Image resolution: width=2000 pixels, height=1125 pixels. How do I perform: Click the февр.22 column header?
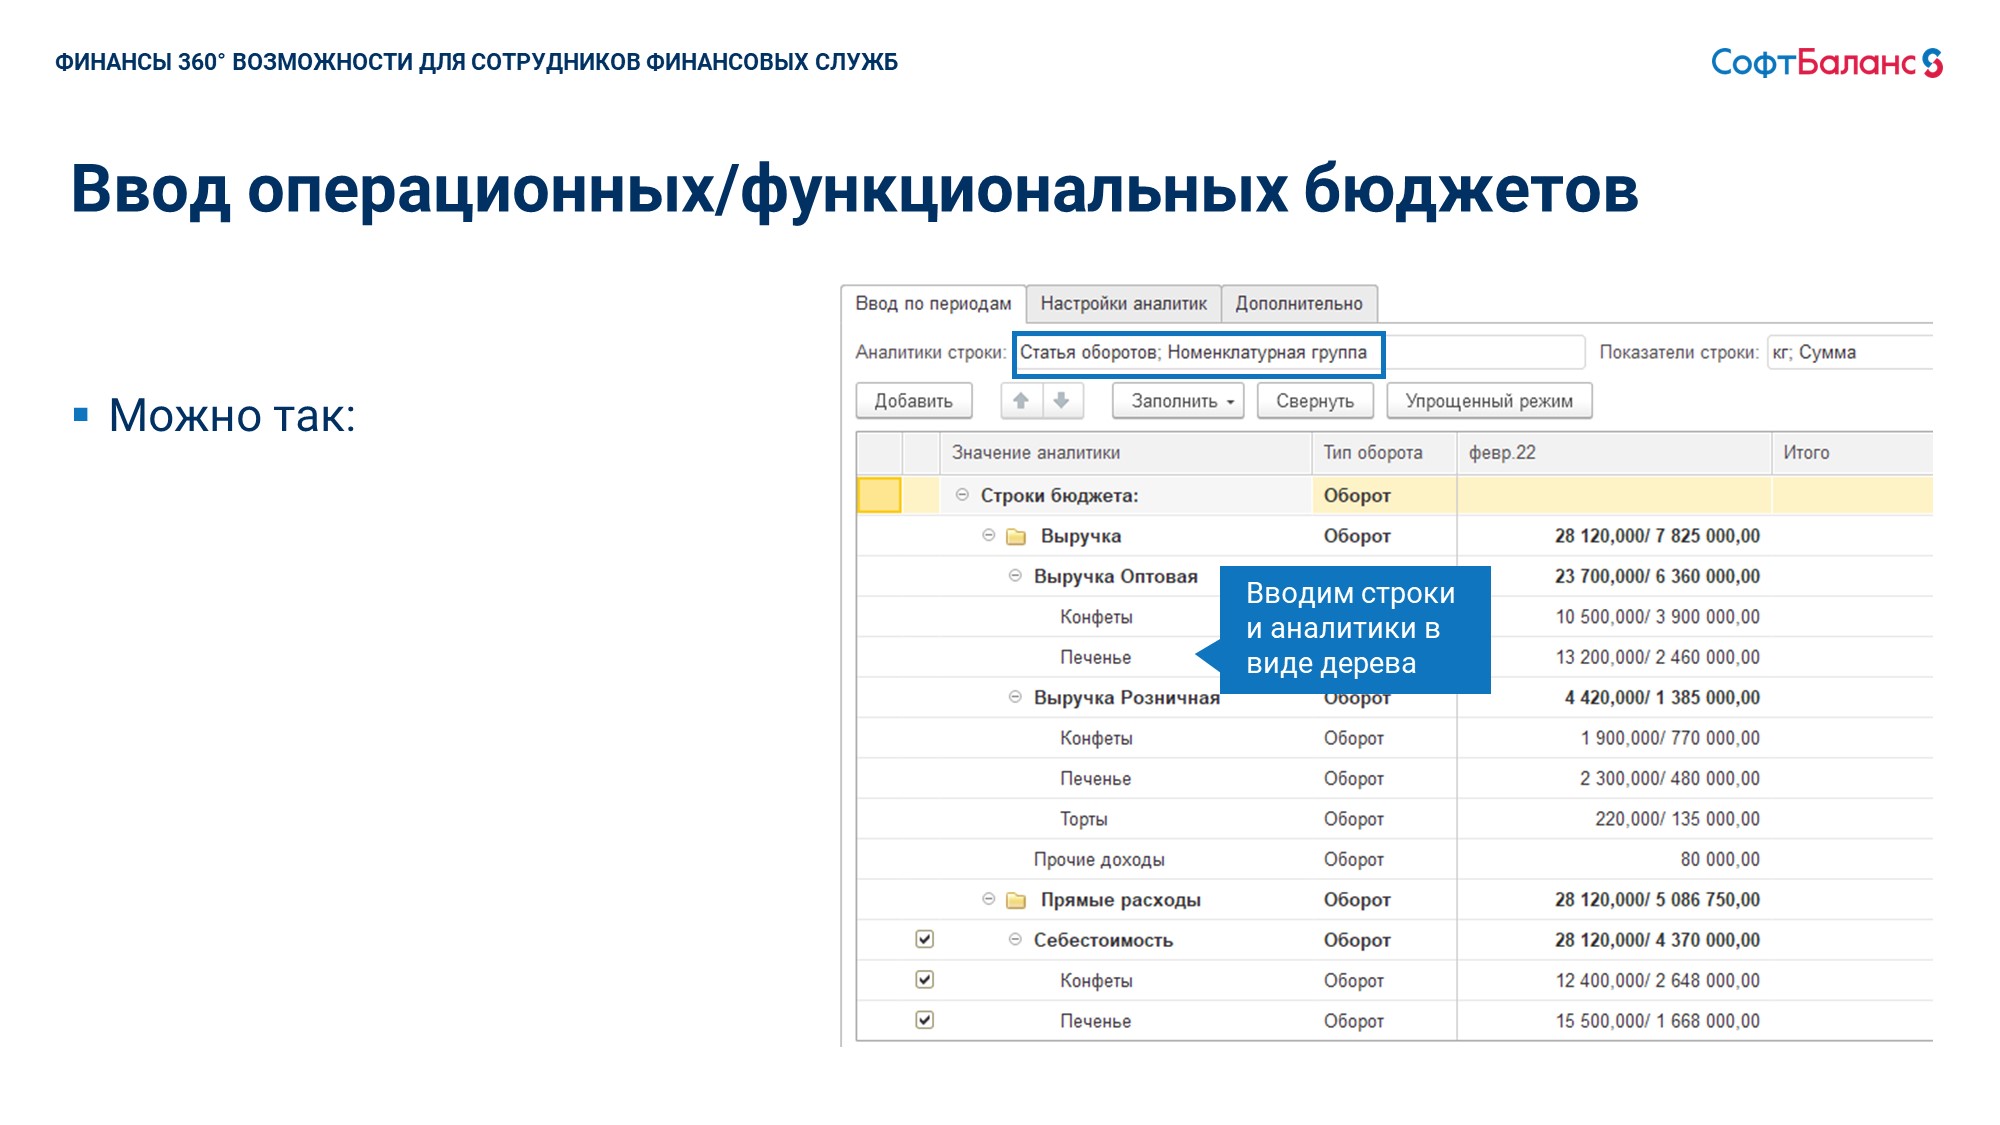click(1614, 453)
